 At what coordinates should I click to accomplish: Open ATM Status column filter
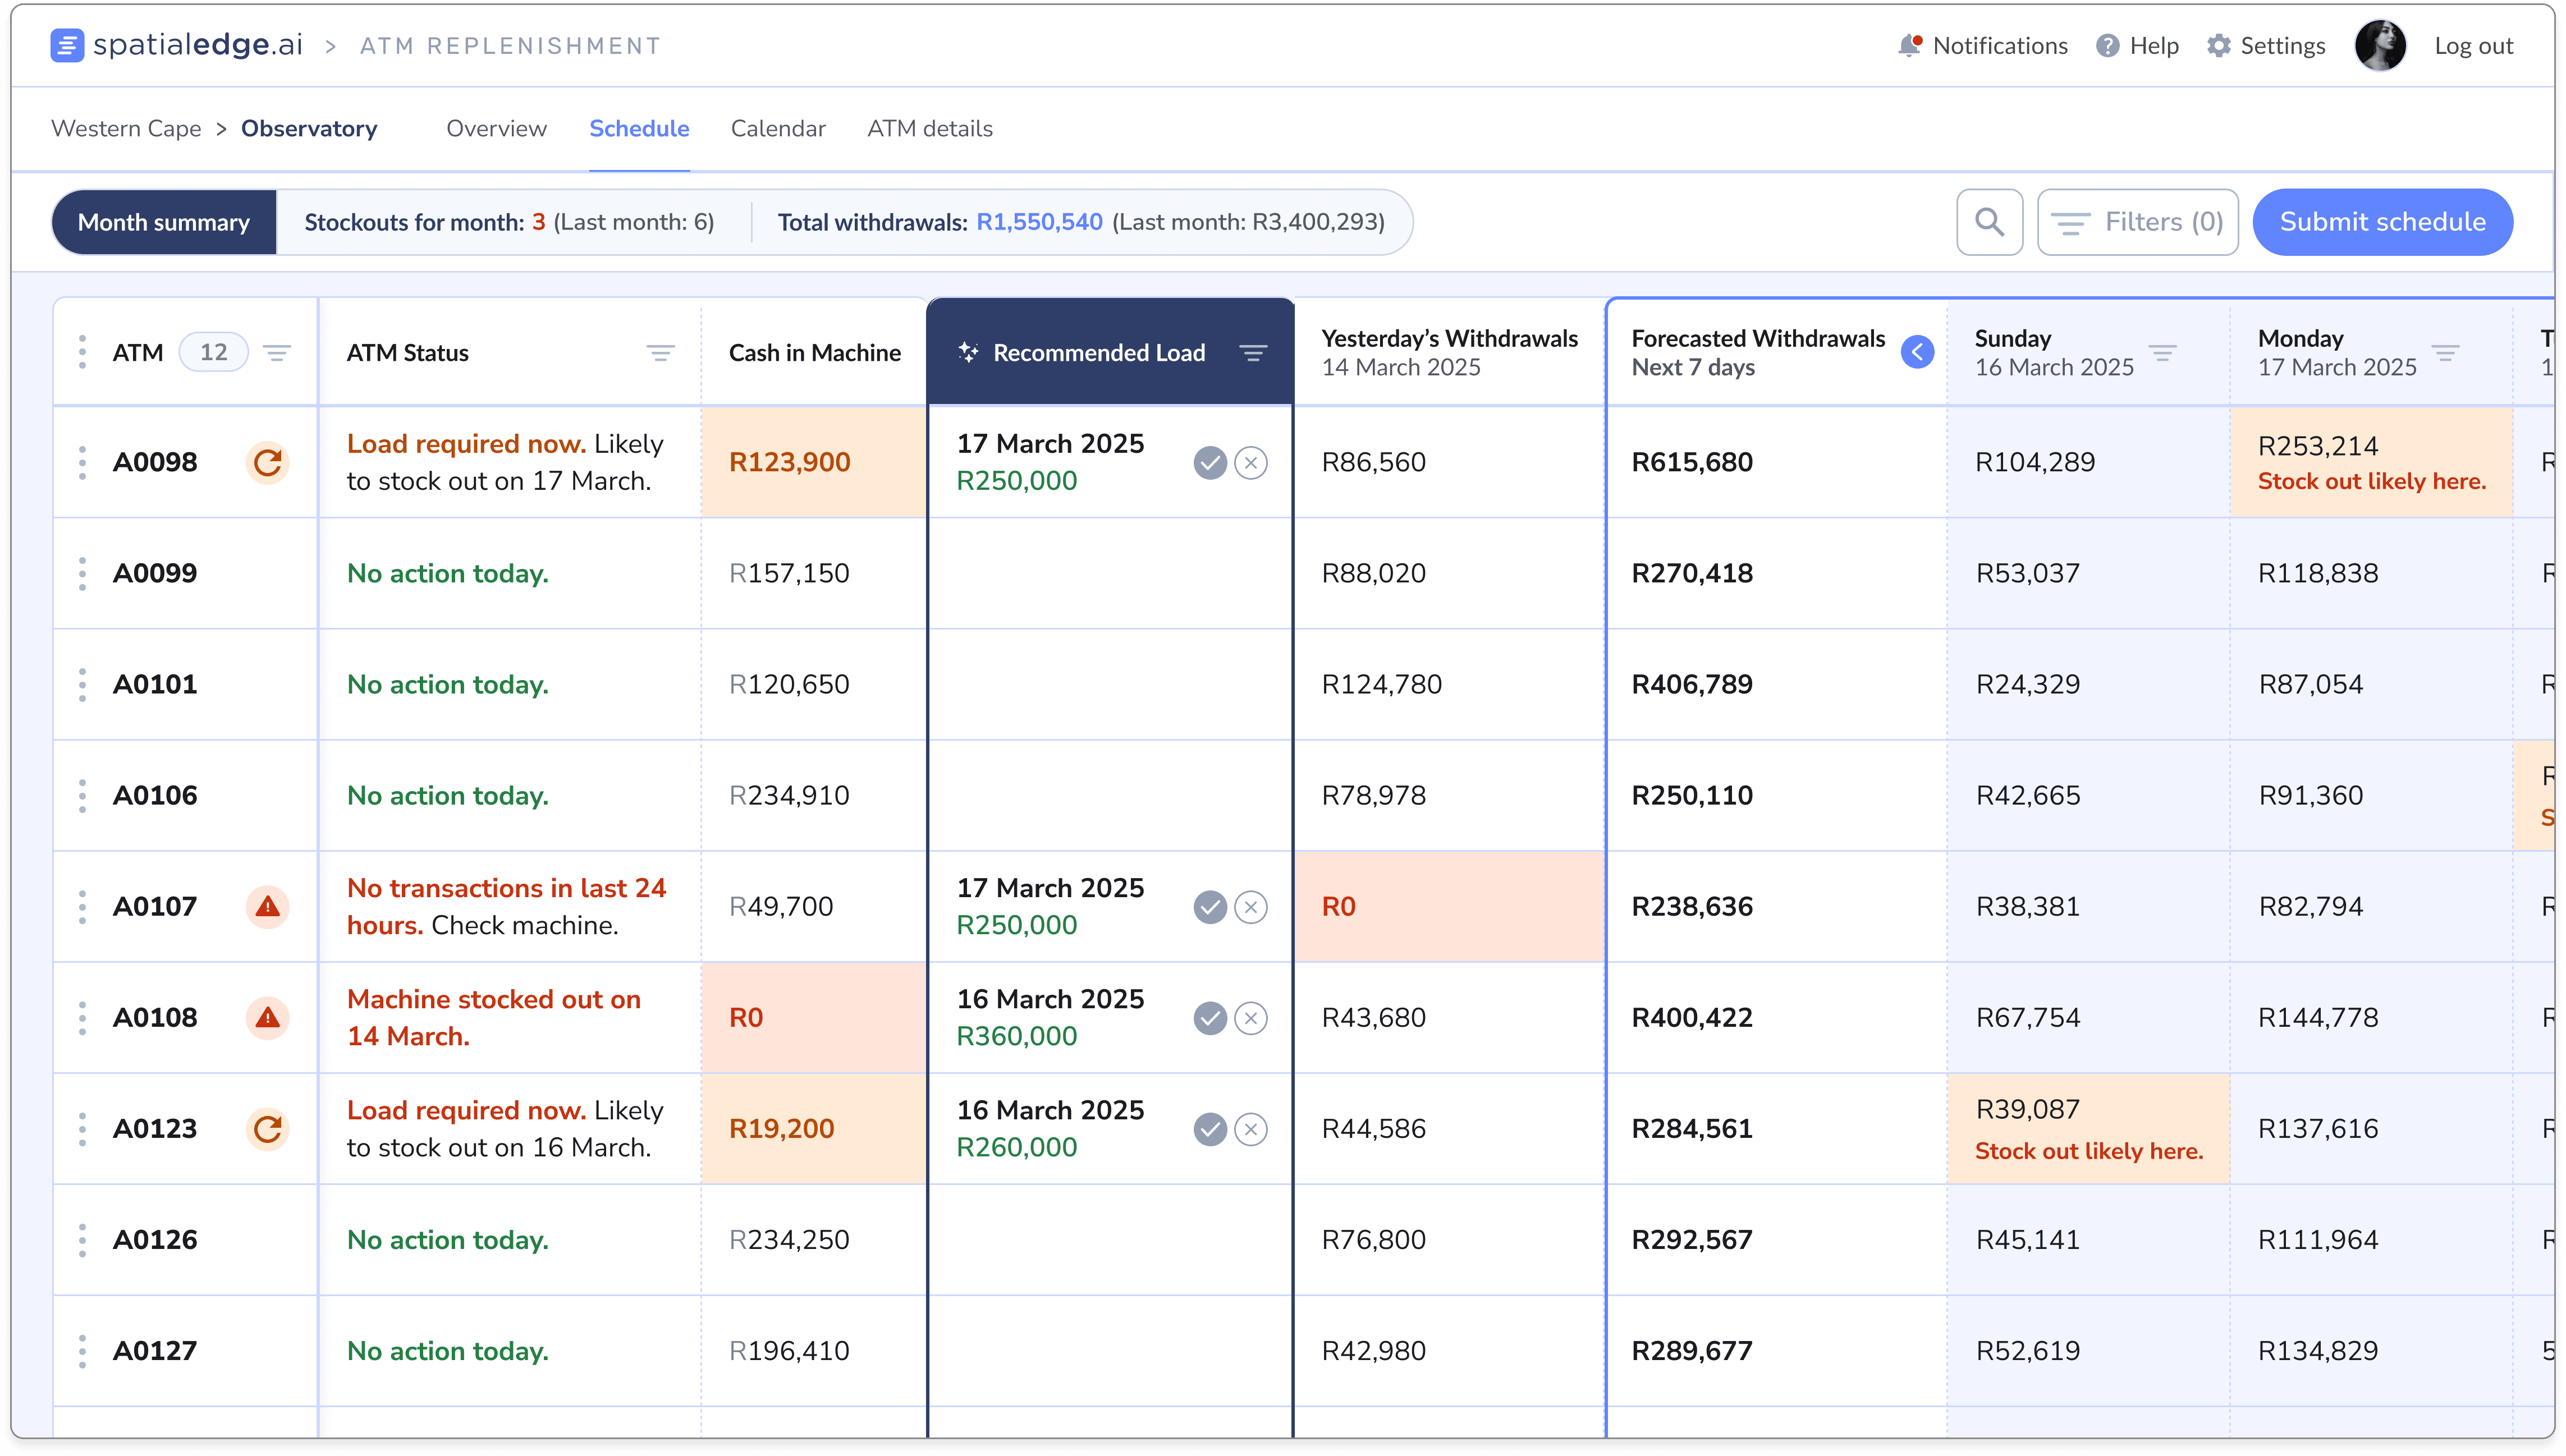click(x=660, y=353)
